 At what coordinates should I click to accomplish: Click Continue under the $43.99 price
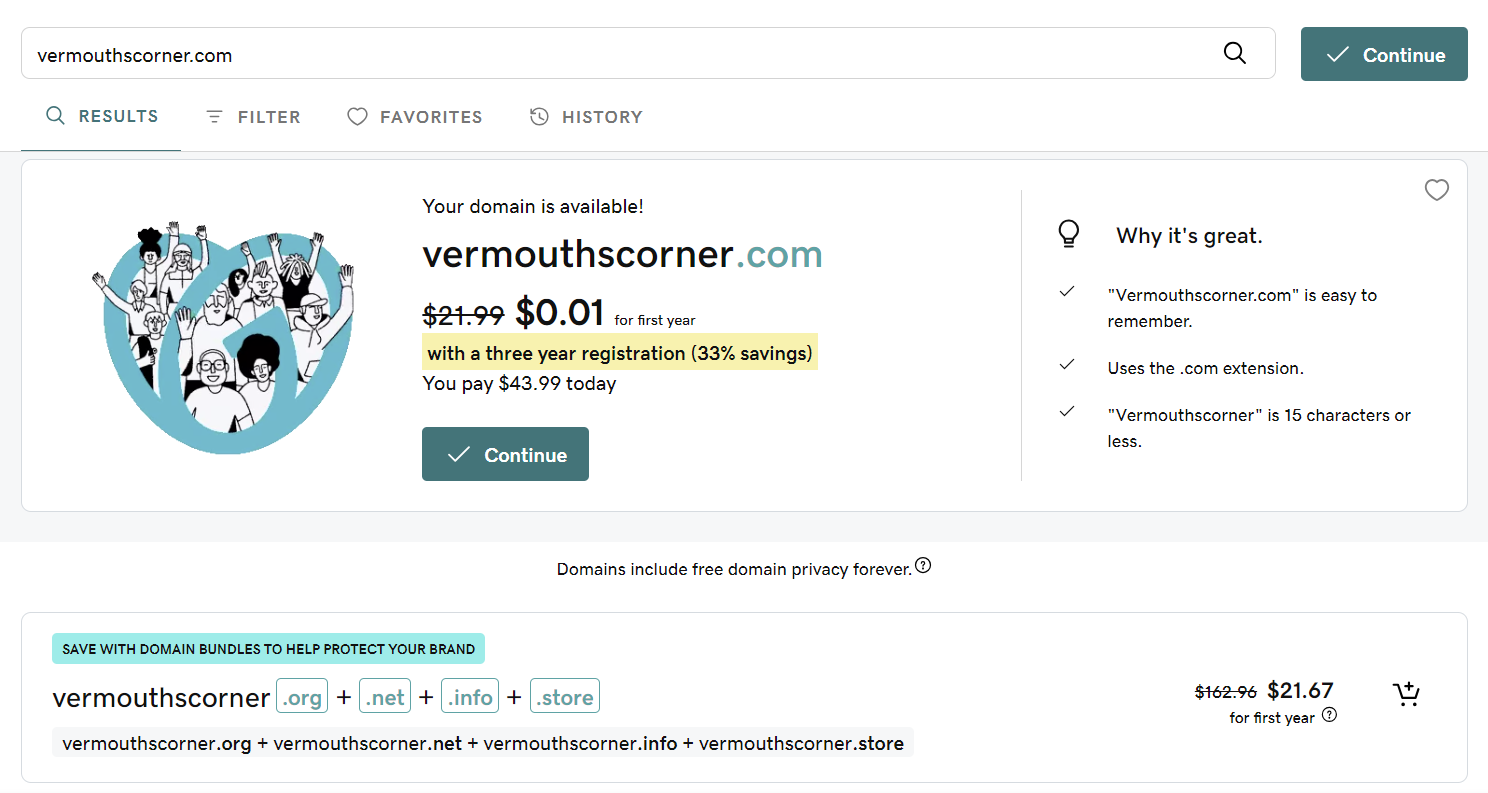pyautogui.click(x=505, y=455)
